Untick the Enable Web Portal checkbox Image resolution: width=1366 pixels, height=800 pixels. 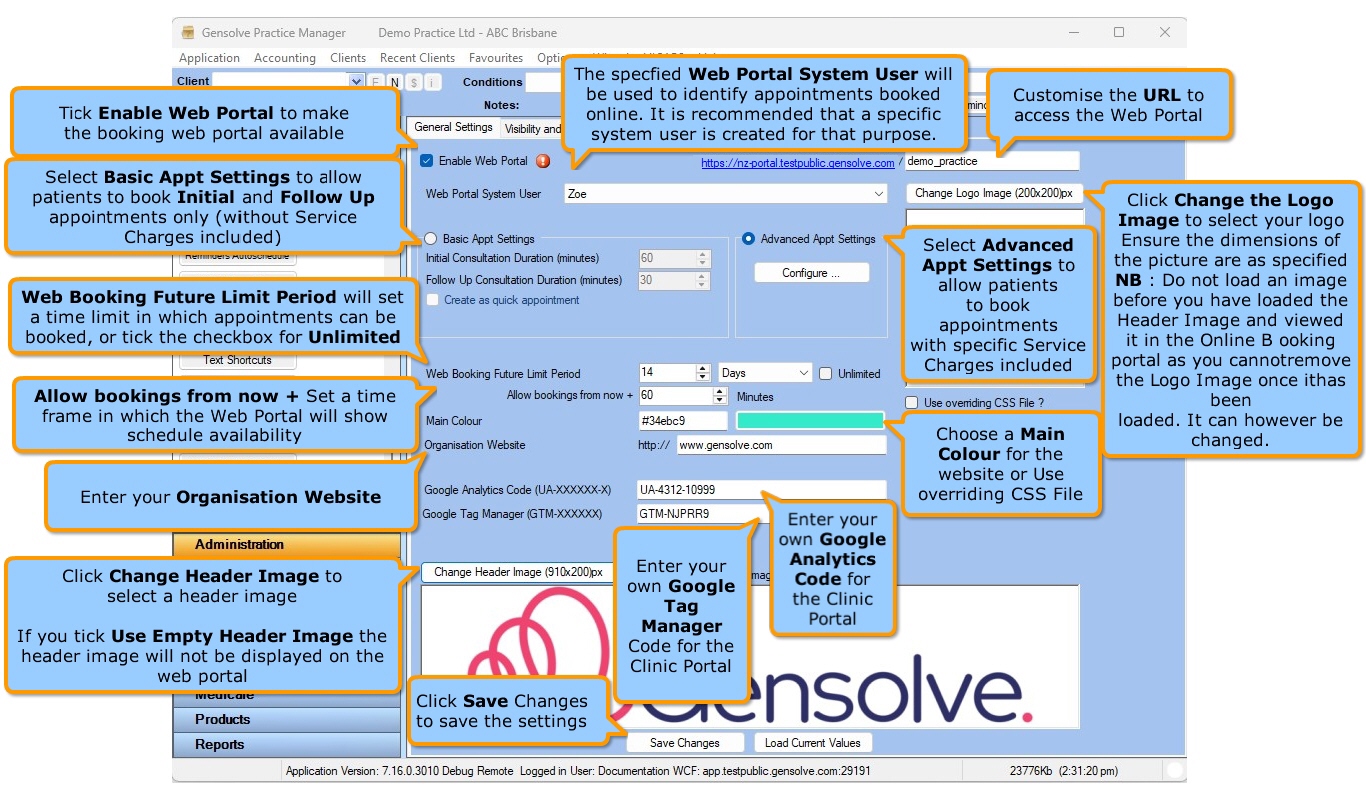(x=427, y=161)
